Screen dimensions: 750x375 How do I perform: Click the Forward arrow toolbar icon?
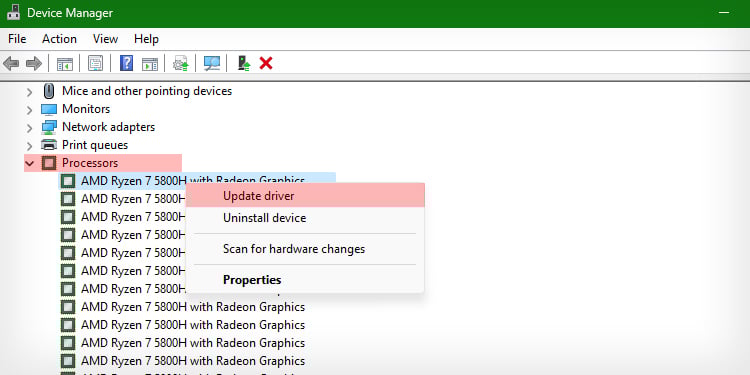(33, 63)
